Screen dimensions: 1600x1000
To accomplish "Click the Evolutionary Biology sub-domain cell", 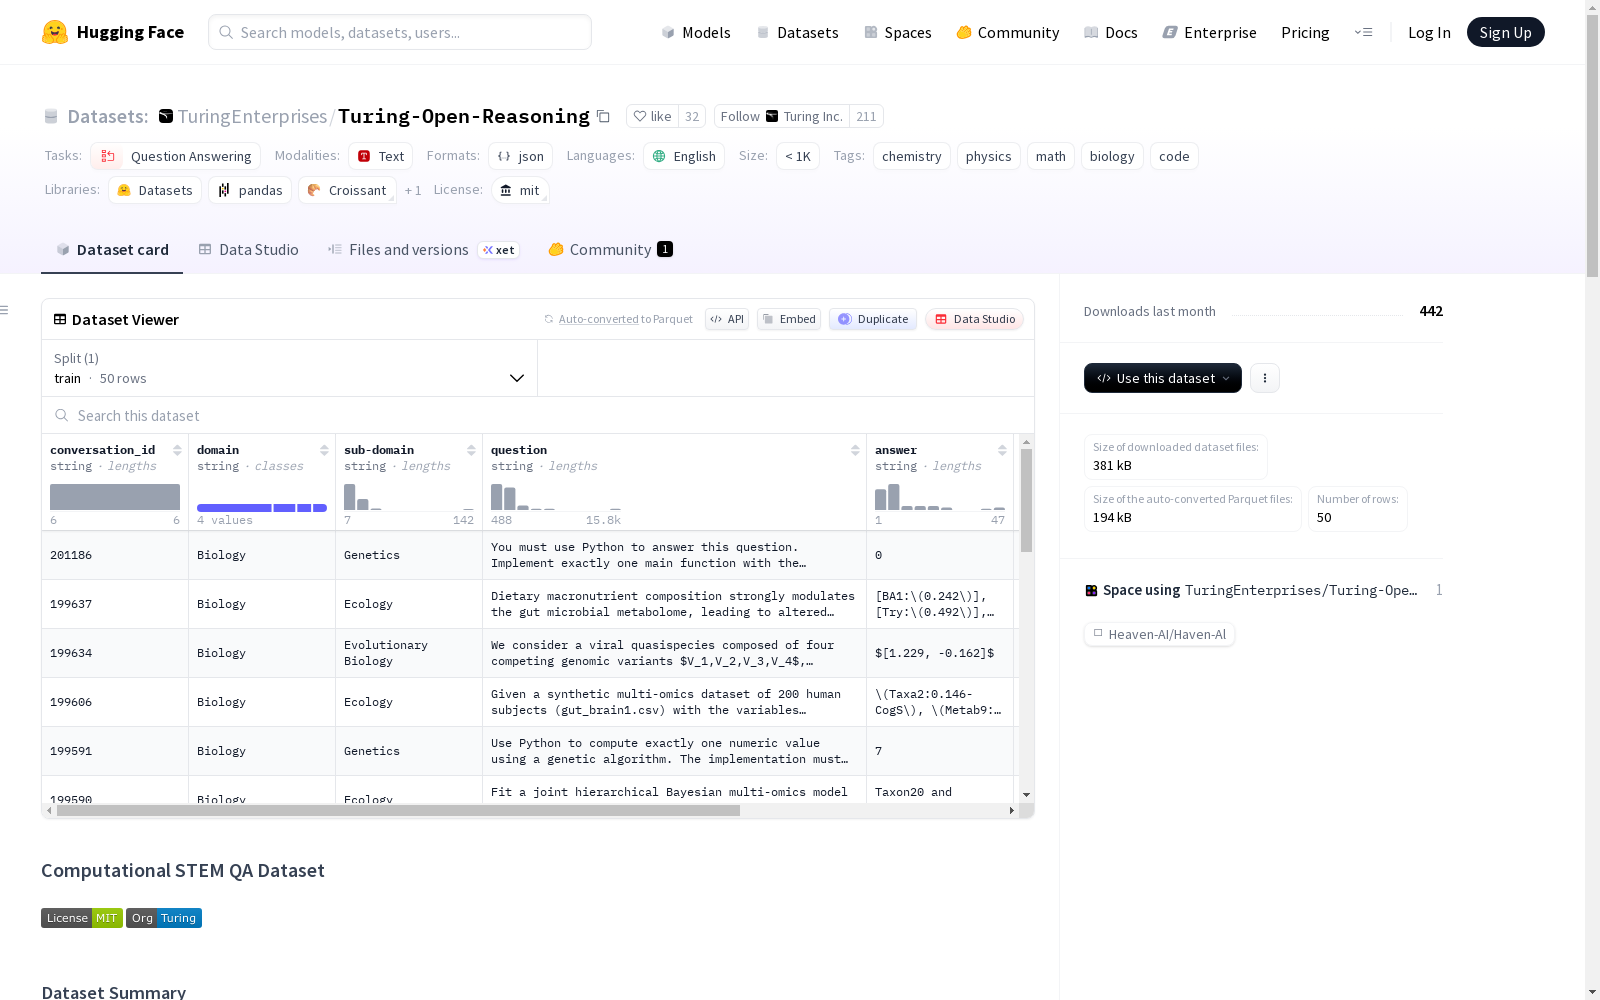I will pos(409,653).
